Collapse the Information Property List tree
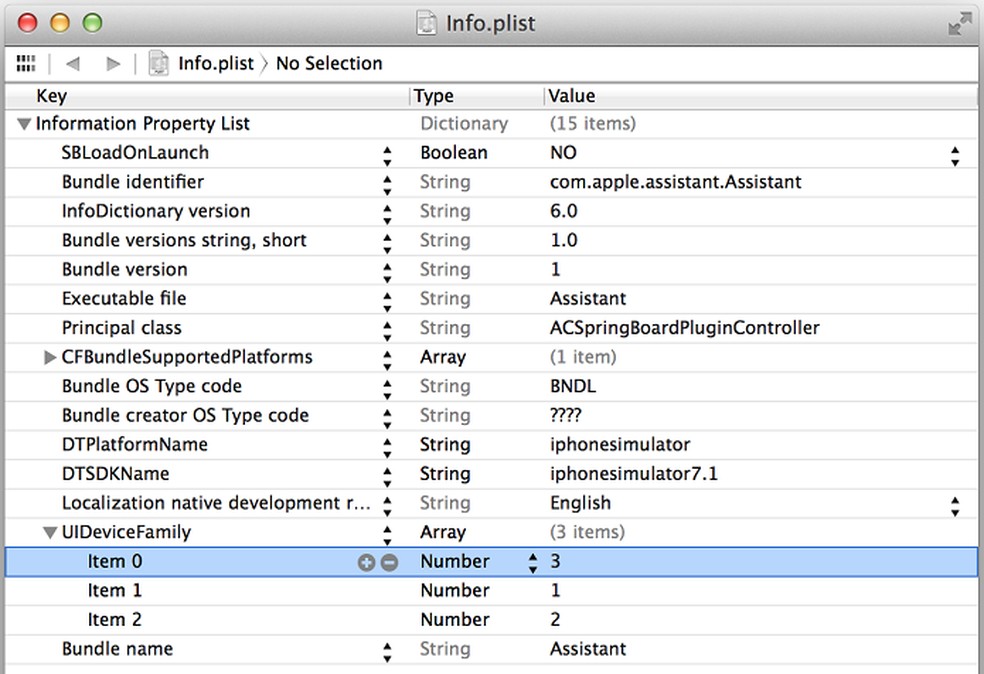 pyautogui.click(x=24, y=124)
